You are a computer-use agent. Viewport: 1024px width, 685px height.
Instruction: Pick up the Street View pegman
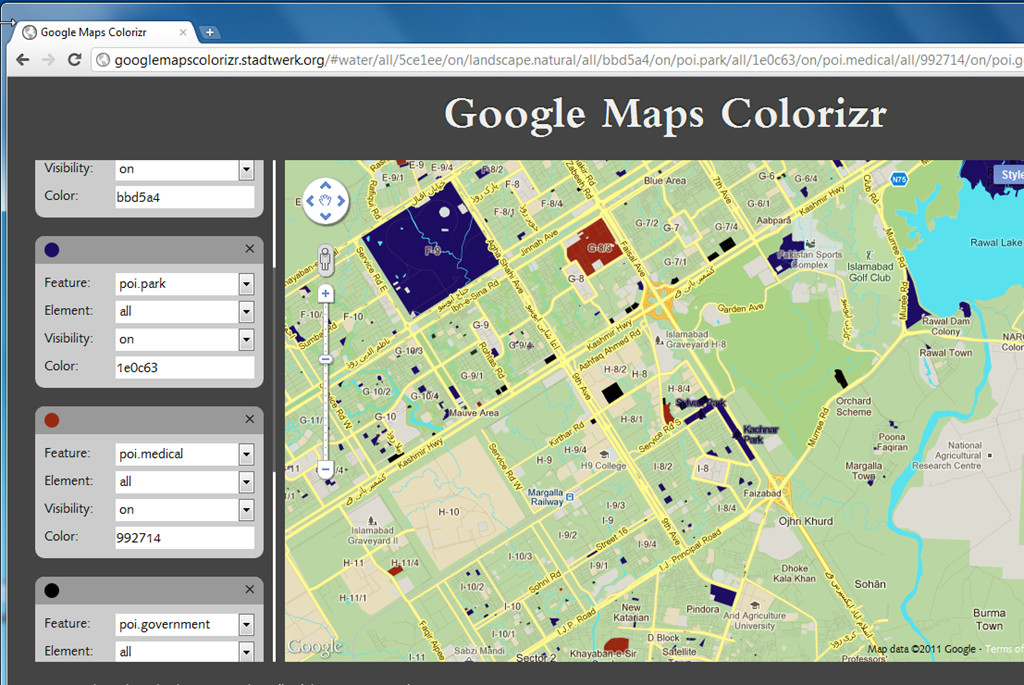point(325,260)
